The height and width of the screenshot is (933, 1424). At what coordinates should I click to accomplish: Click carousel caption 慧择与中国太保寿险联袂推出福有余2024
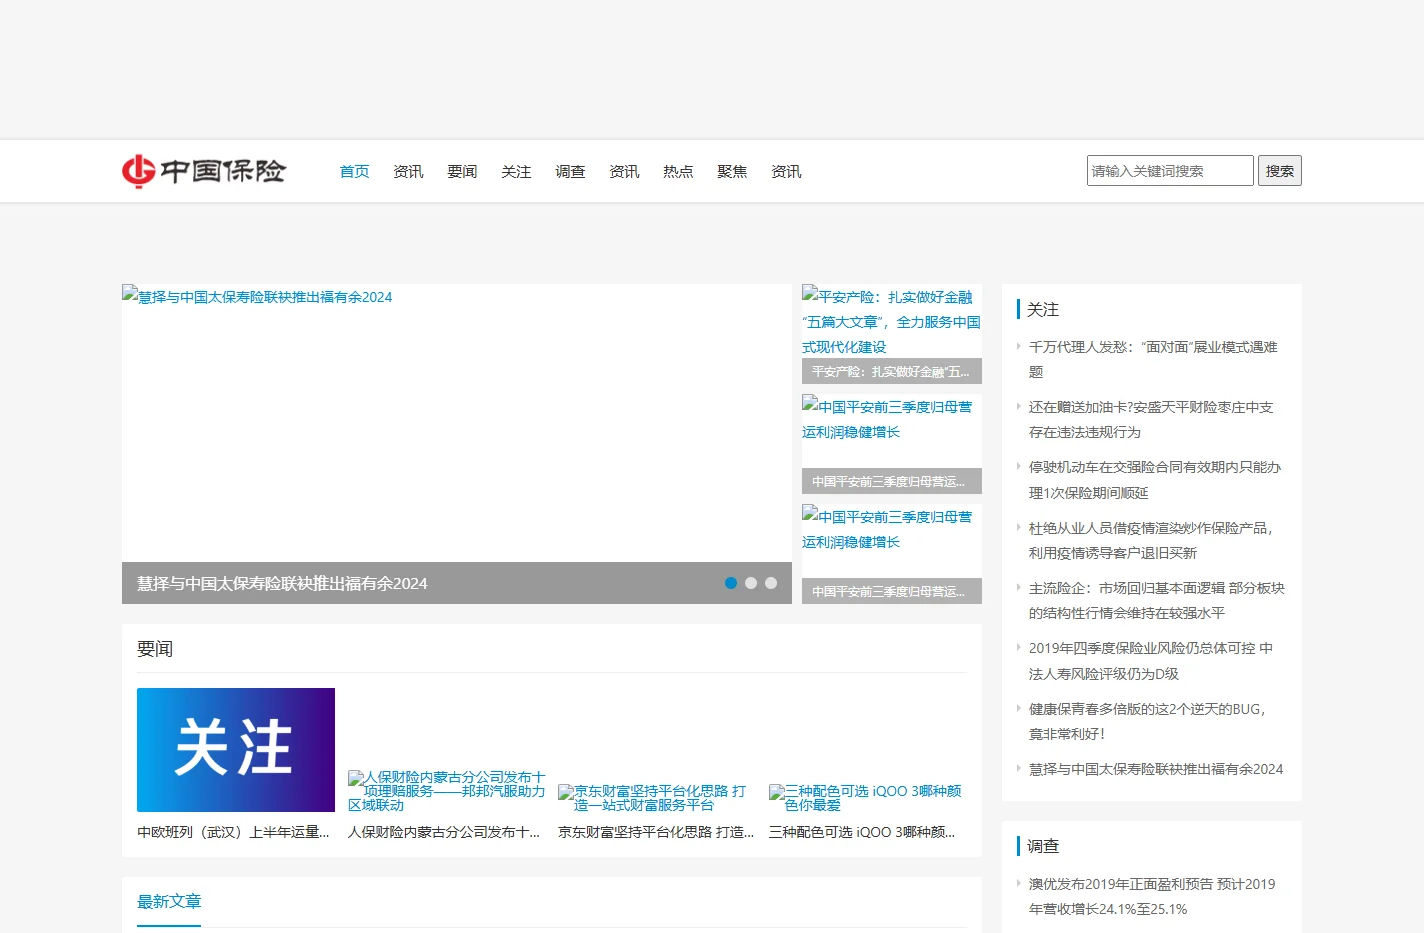pos(282,583)
